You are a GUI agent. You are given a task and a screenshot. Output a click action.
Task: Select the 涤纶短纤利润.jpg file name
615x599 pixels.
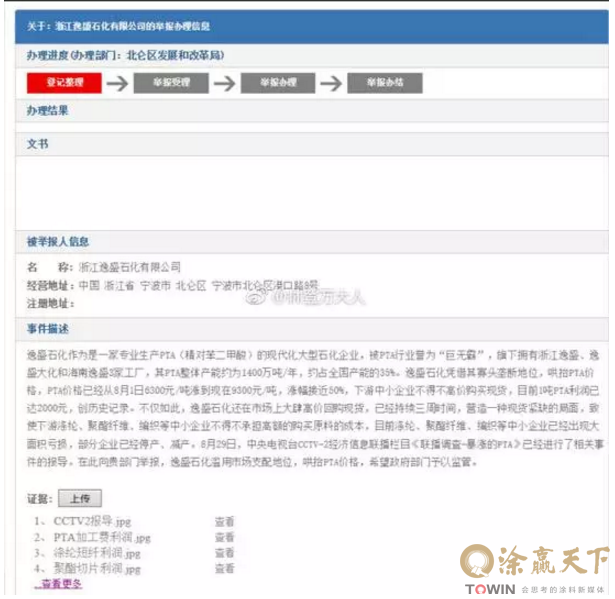[97, 553]
